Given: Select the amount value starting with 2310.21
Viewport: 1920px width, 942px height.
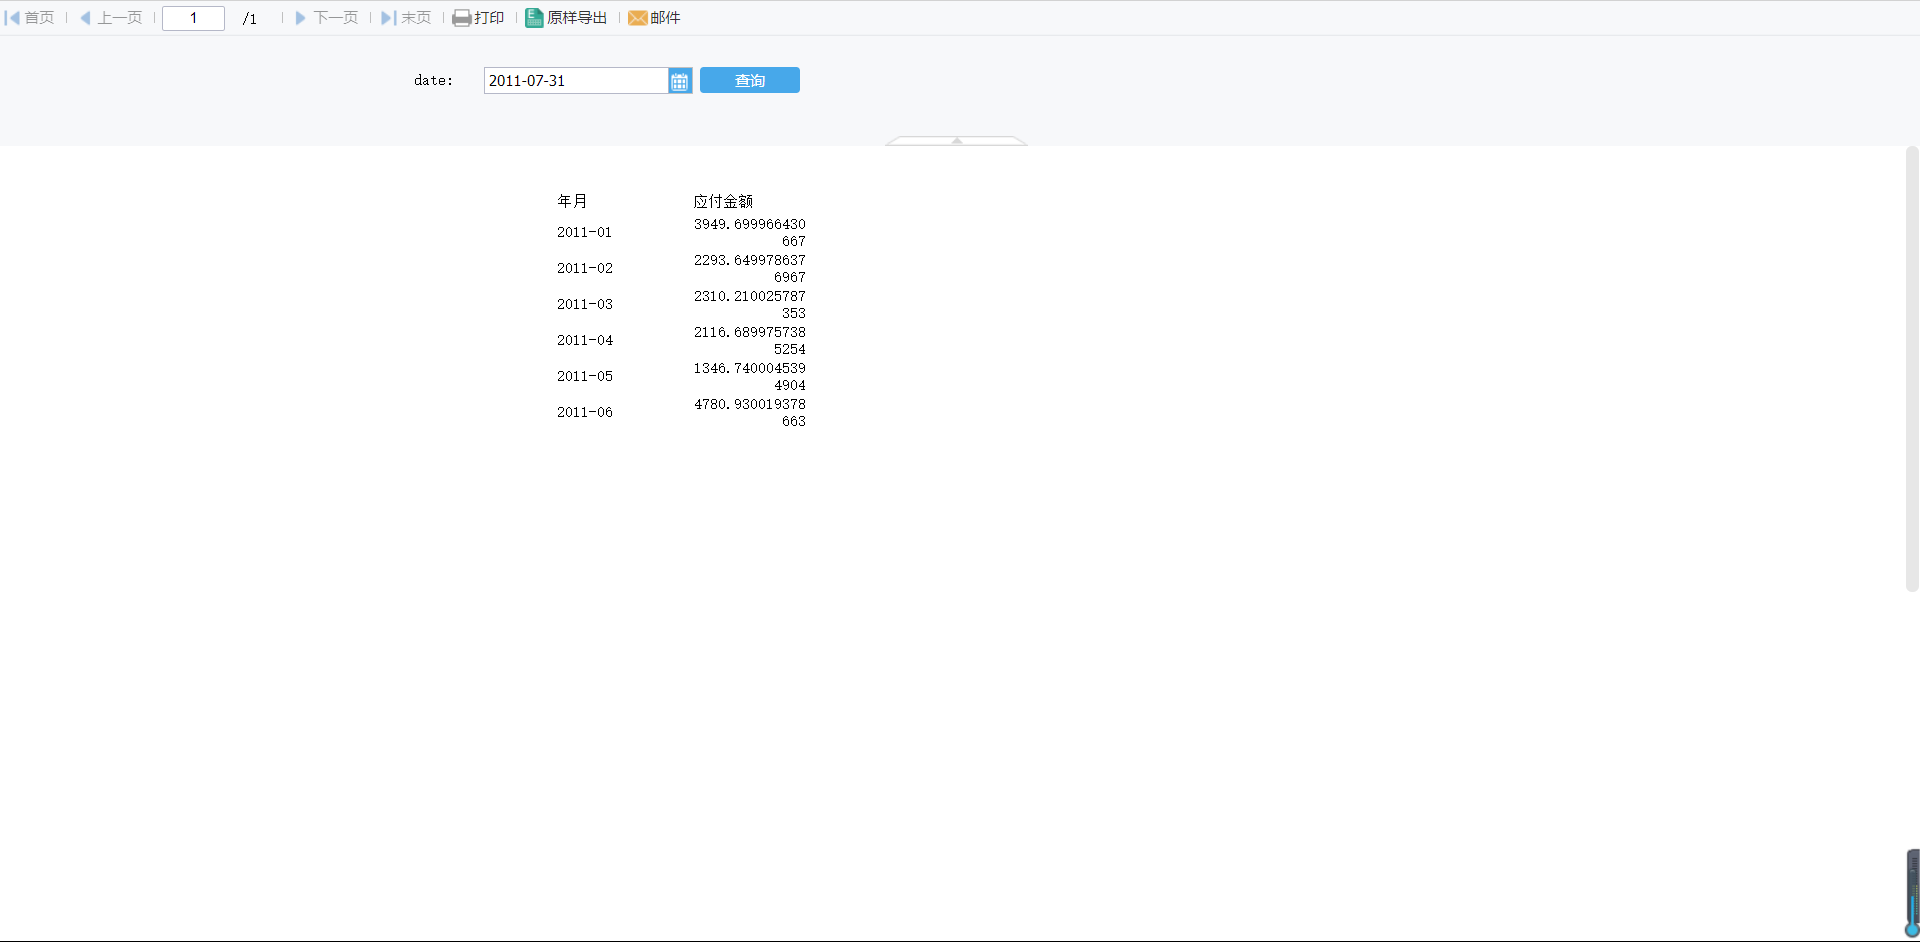Looking at the screenshot, I should pyautogui.click(x=749, y=304).
